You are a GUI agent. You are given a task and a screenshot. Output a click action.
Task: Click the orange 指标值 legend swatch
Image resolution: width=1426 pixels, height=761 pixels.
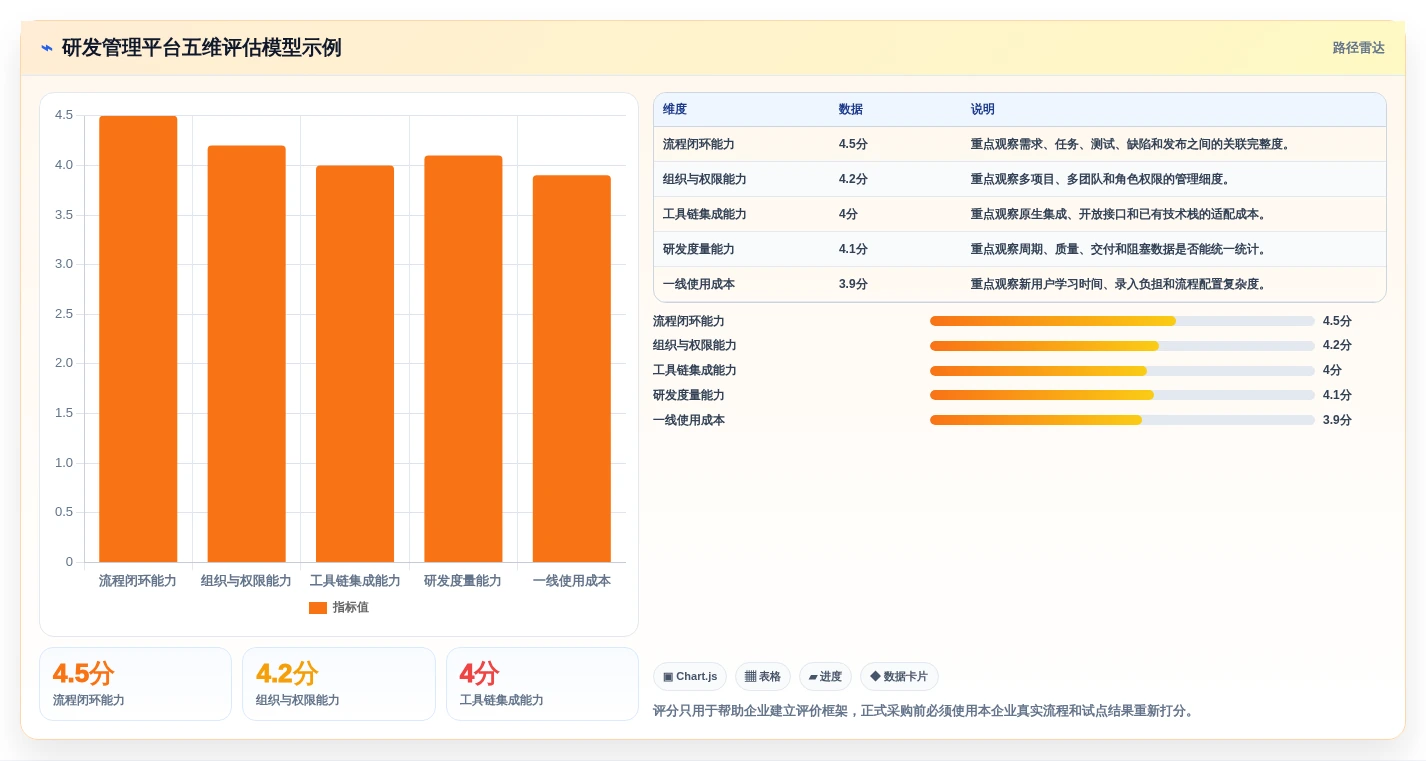(x=318, y=608)
